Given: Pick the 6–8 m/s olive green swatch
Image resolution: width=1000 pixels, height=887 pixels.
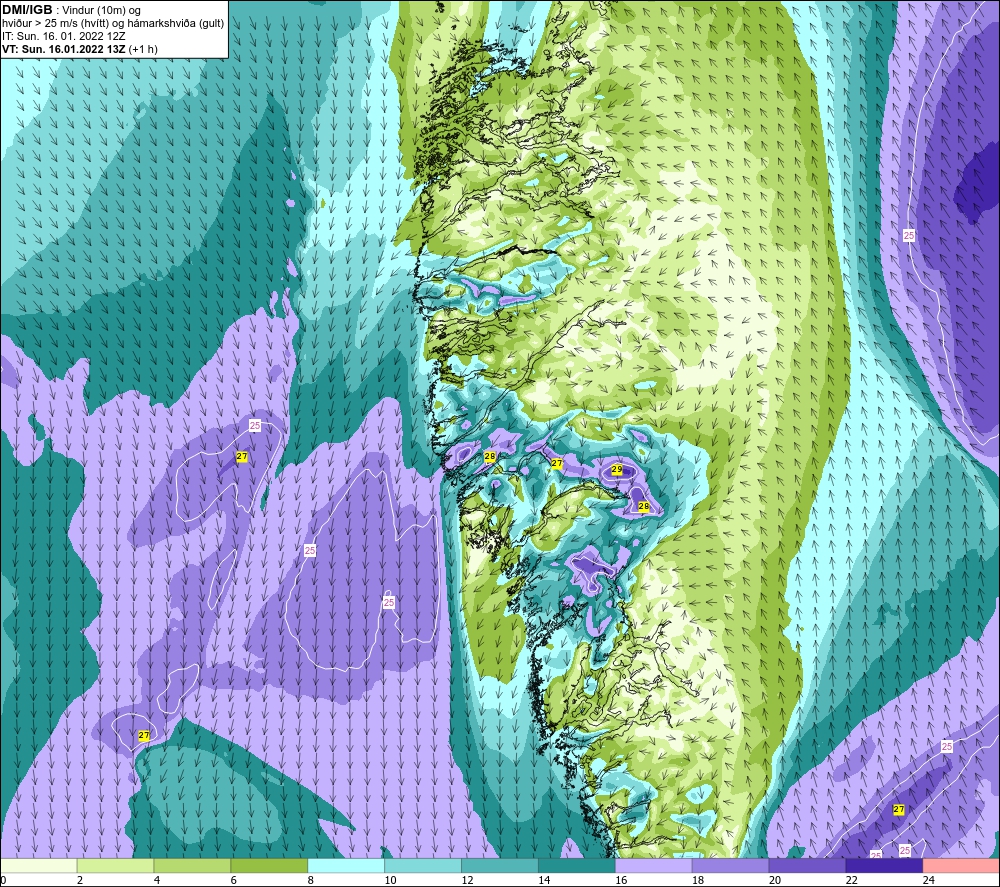Looking at the screenshot, I should pos(269,865).
